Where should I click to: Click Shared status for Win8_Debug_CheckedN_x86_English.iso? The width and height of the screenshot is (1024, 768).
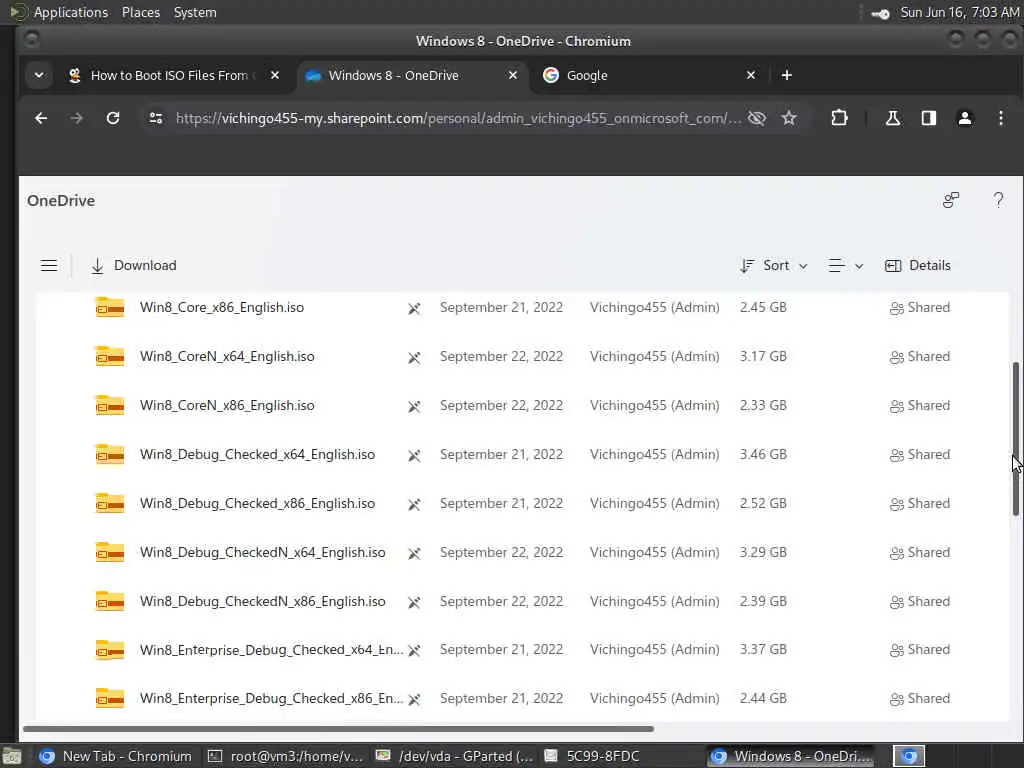click(x=920, y=601)
